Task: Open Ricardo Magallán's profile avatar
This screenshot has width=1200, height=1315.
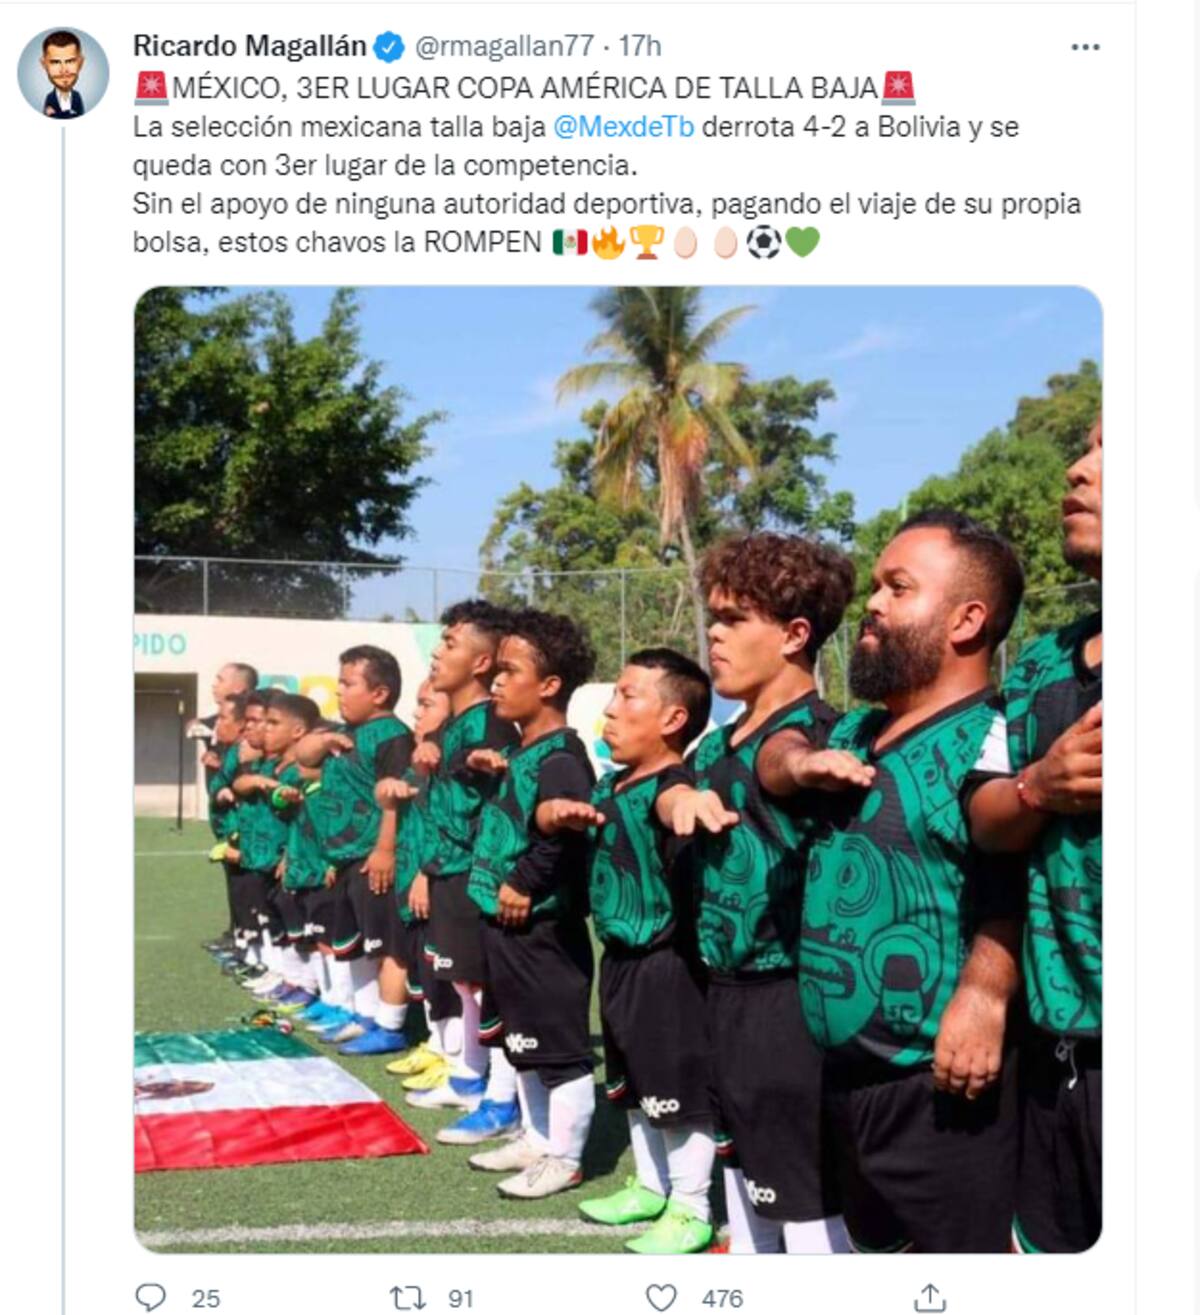Action: click(x=63, y=73)
